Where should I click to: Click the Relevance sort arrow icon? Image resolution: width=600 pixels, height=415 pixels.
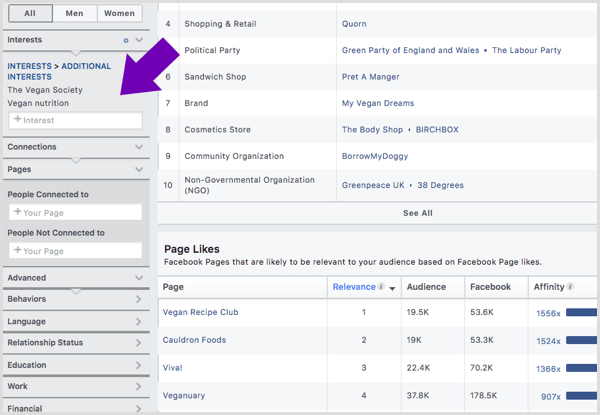tap(392, 289)
